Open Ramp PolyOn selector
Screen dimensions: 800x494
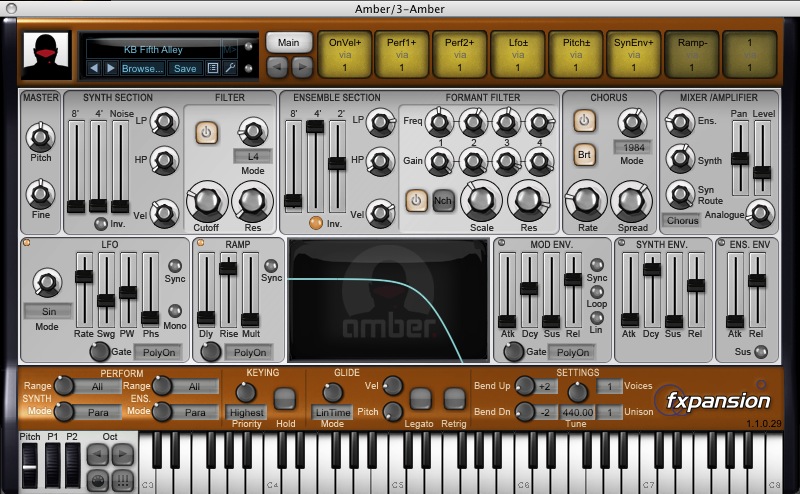pyautogui.click(x=249, y=352)
